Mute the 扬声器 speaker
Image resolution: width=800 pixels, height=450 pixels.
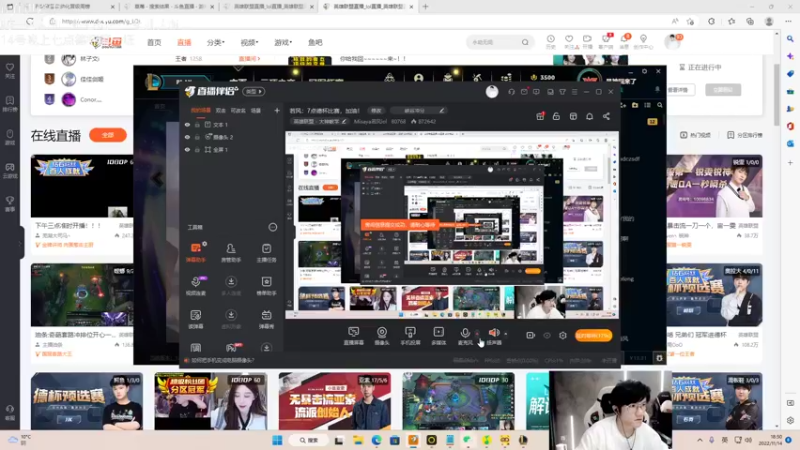coord(494,336)
